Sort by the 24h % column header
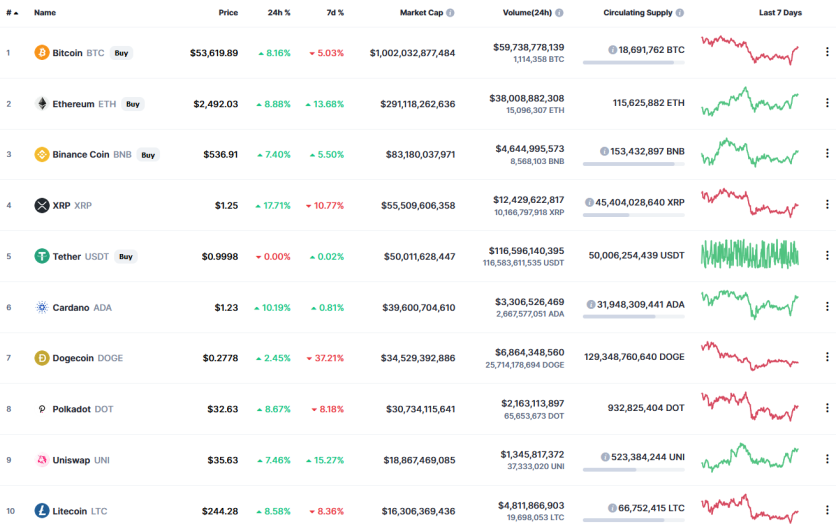The height and width of the screenshot is (531, 836). [x=279, y=13]
